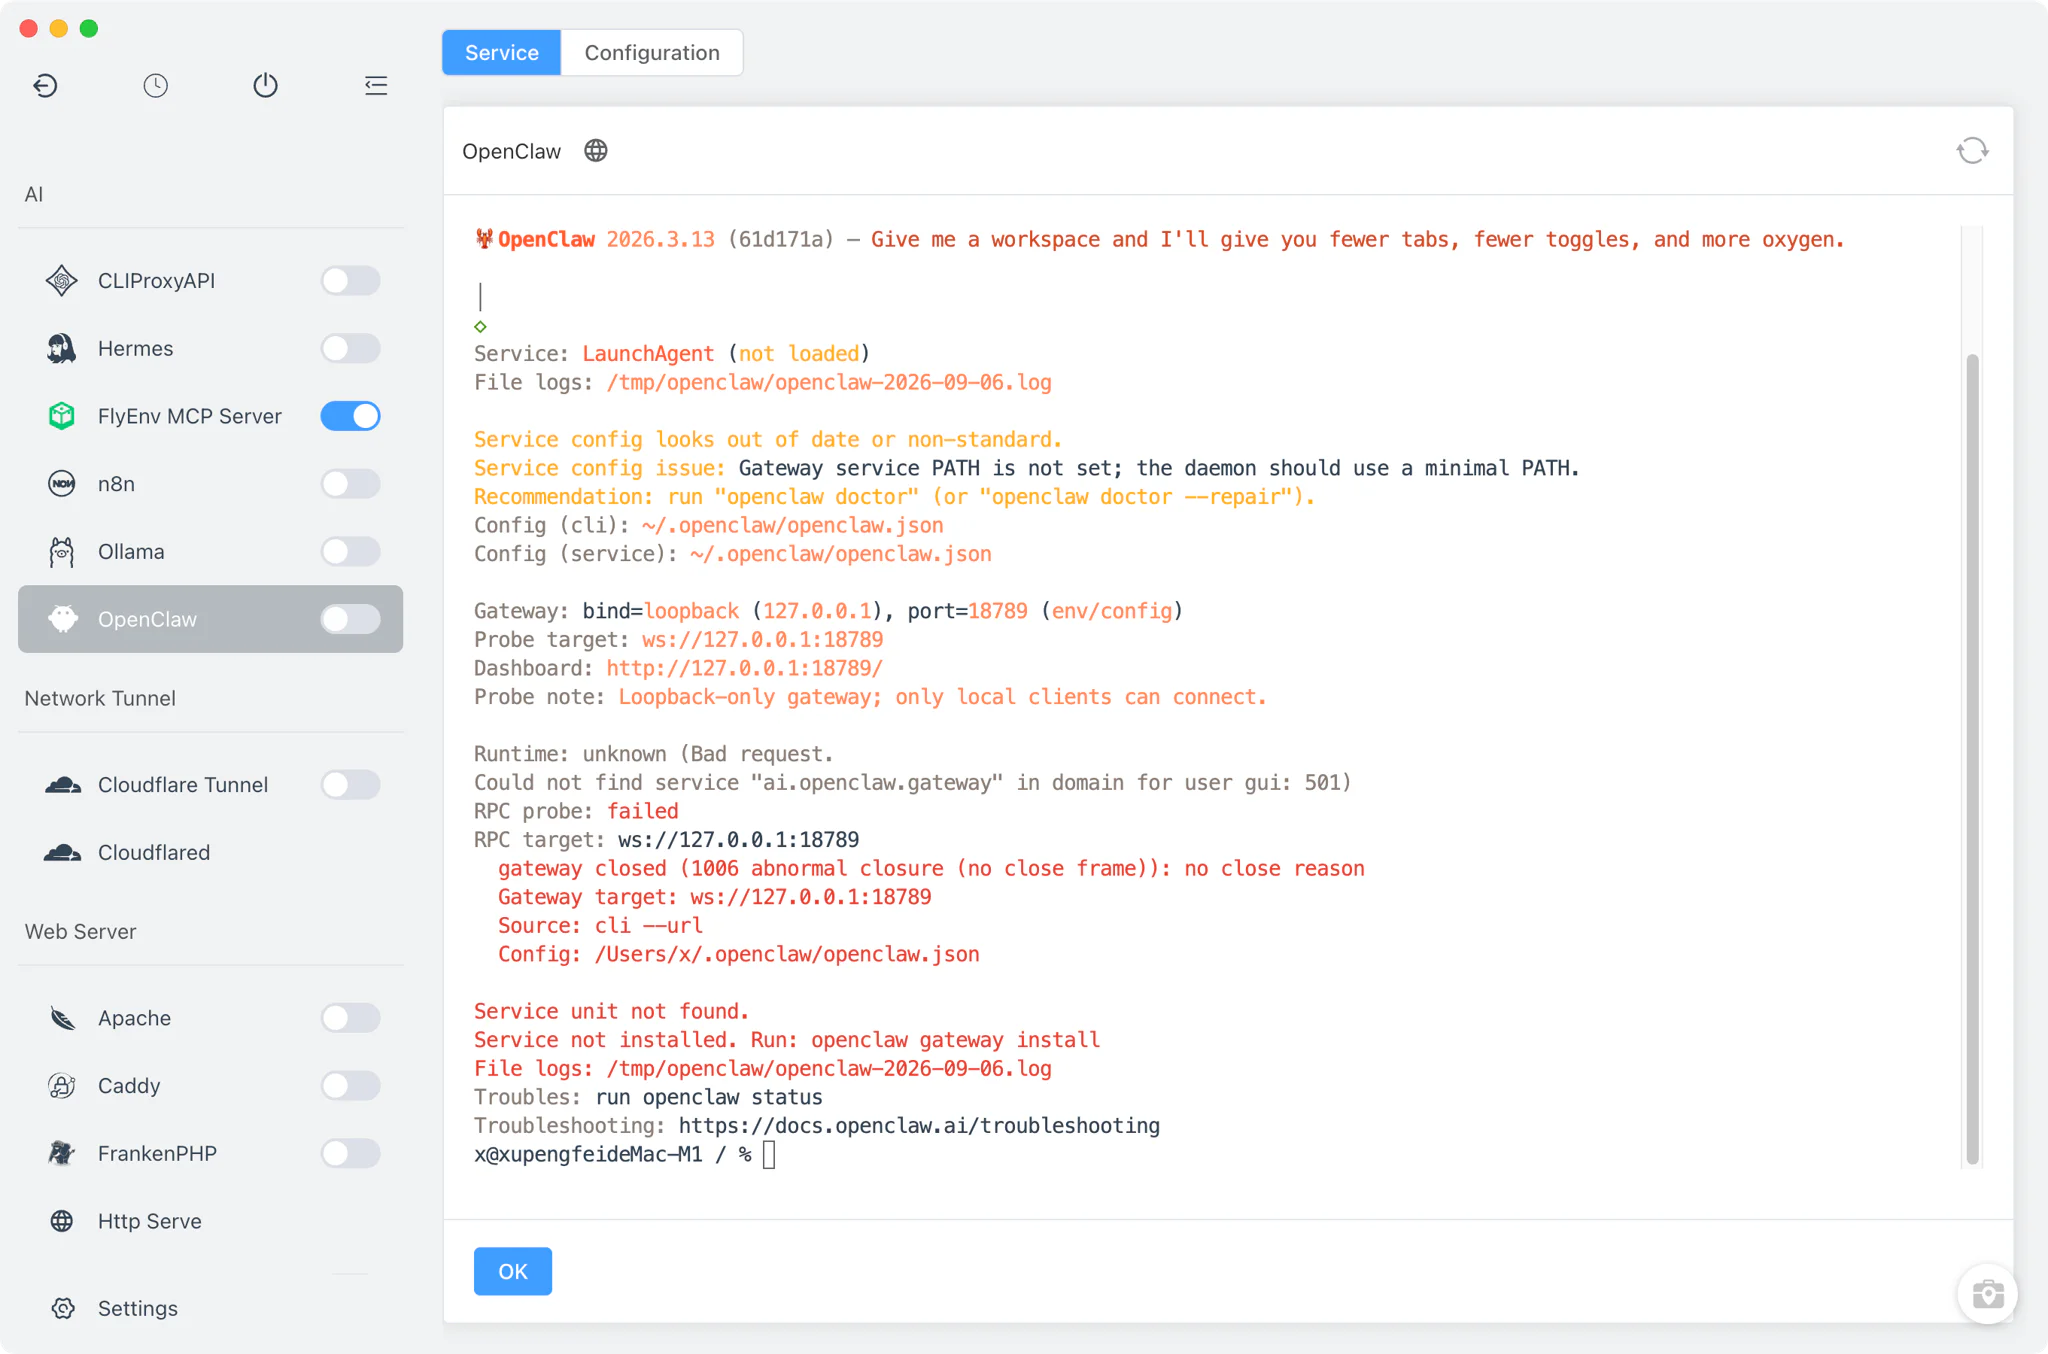The height and width of the screenshot is (1354, 2048).
Task: Turn on the Apache switch
Action: tap(350, 1018)
